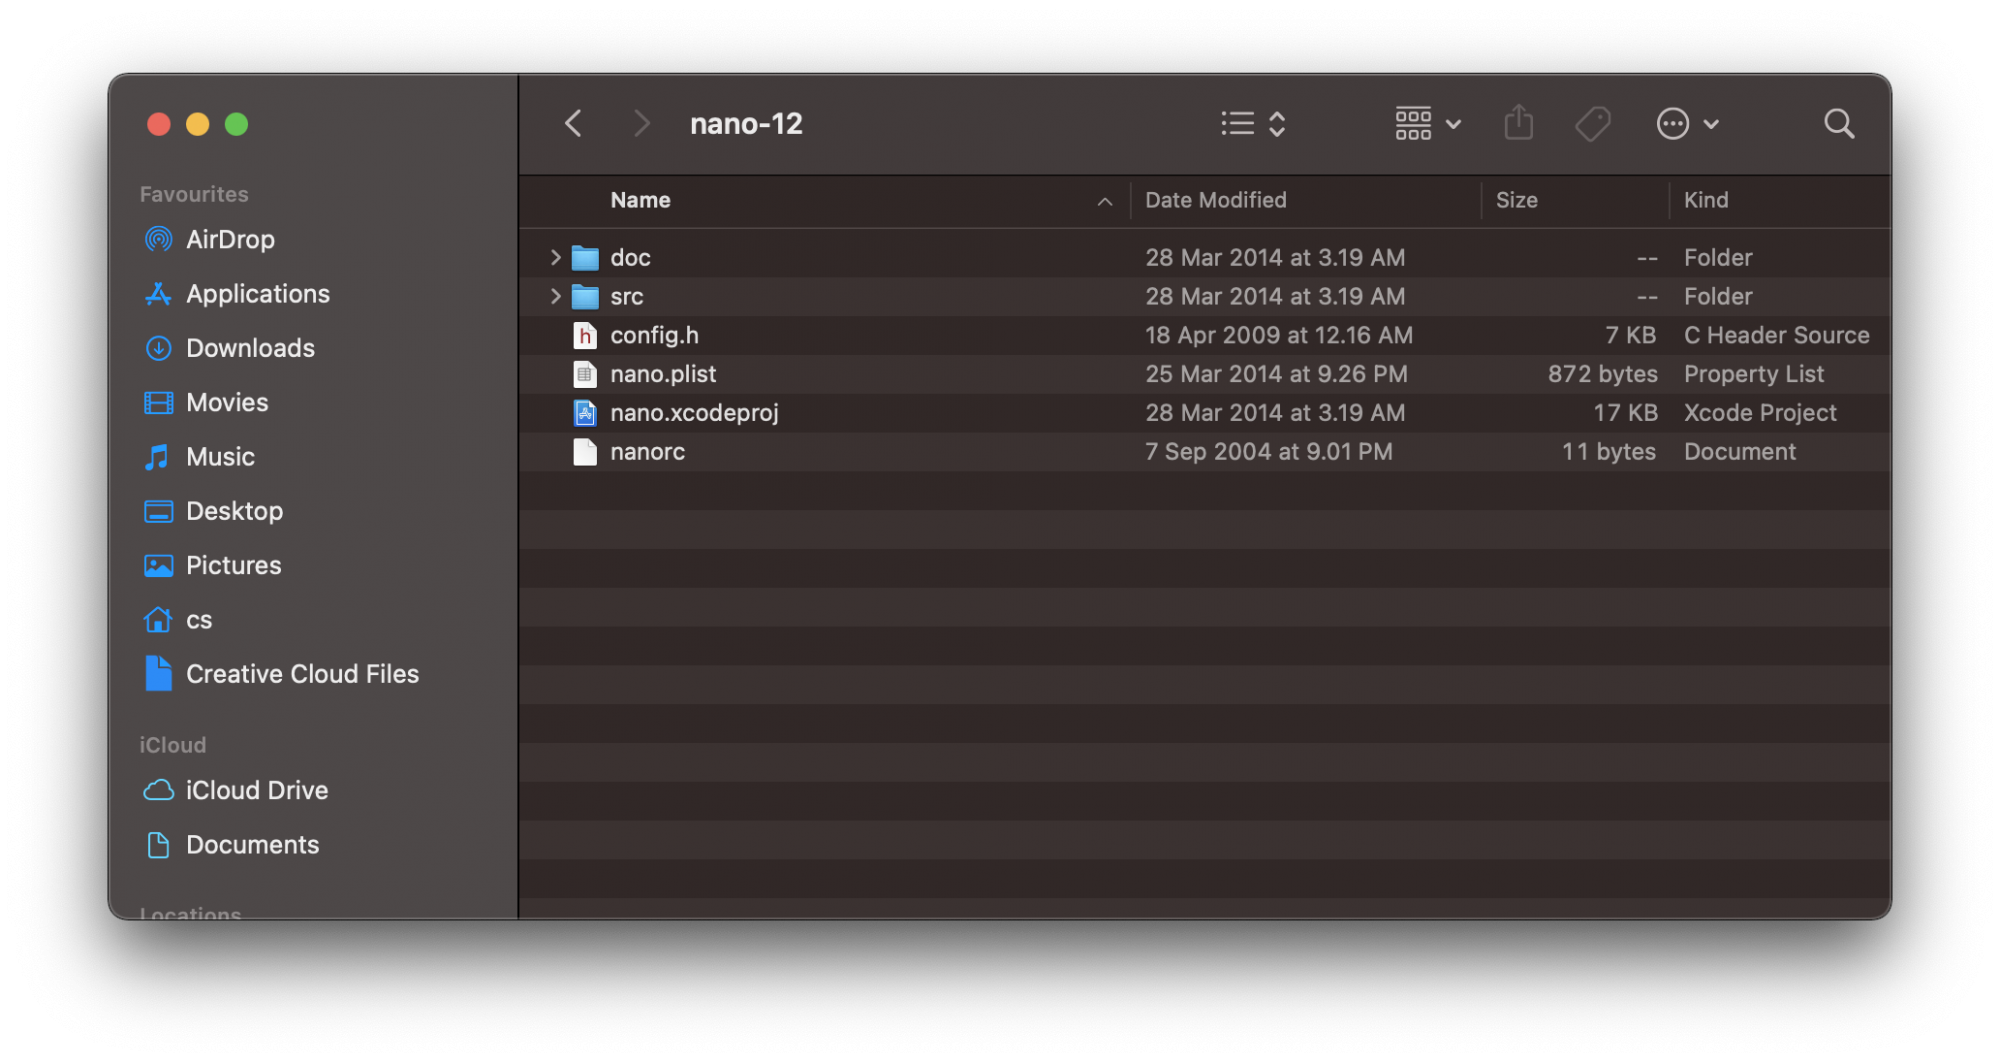Click the Property List kind cell

coord(1753,374)
